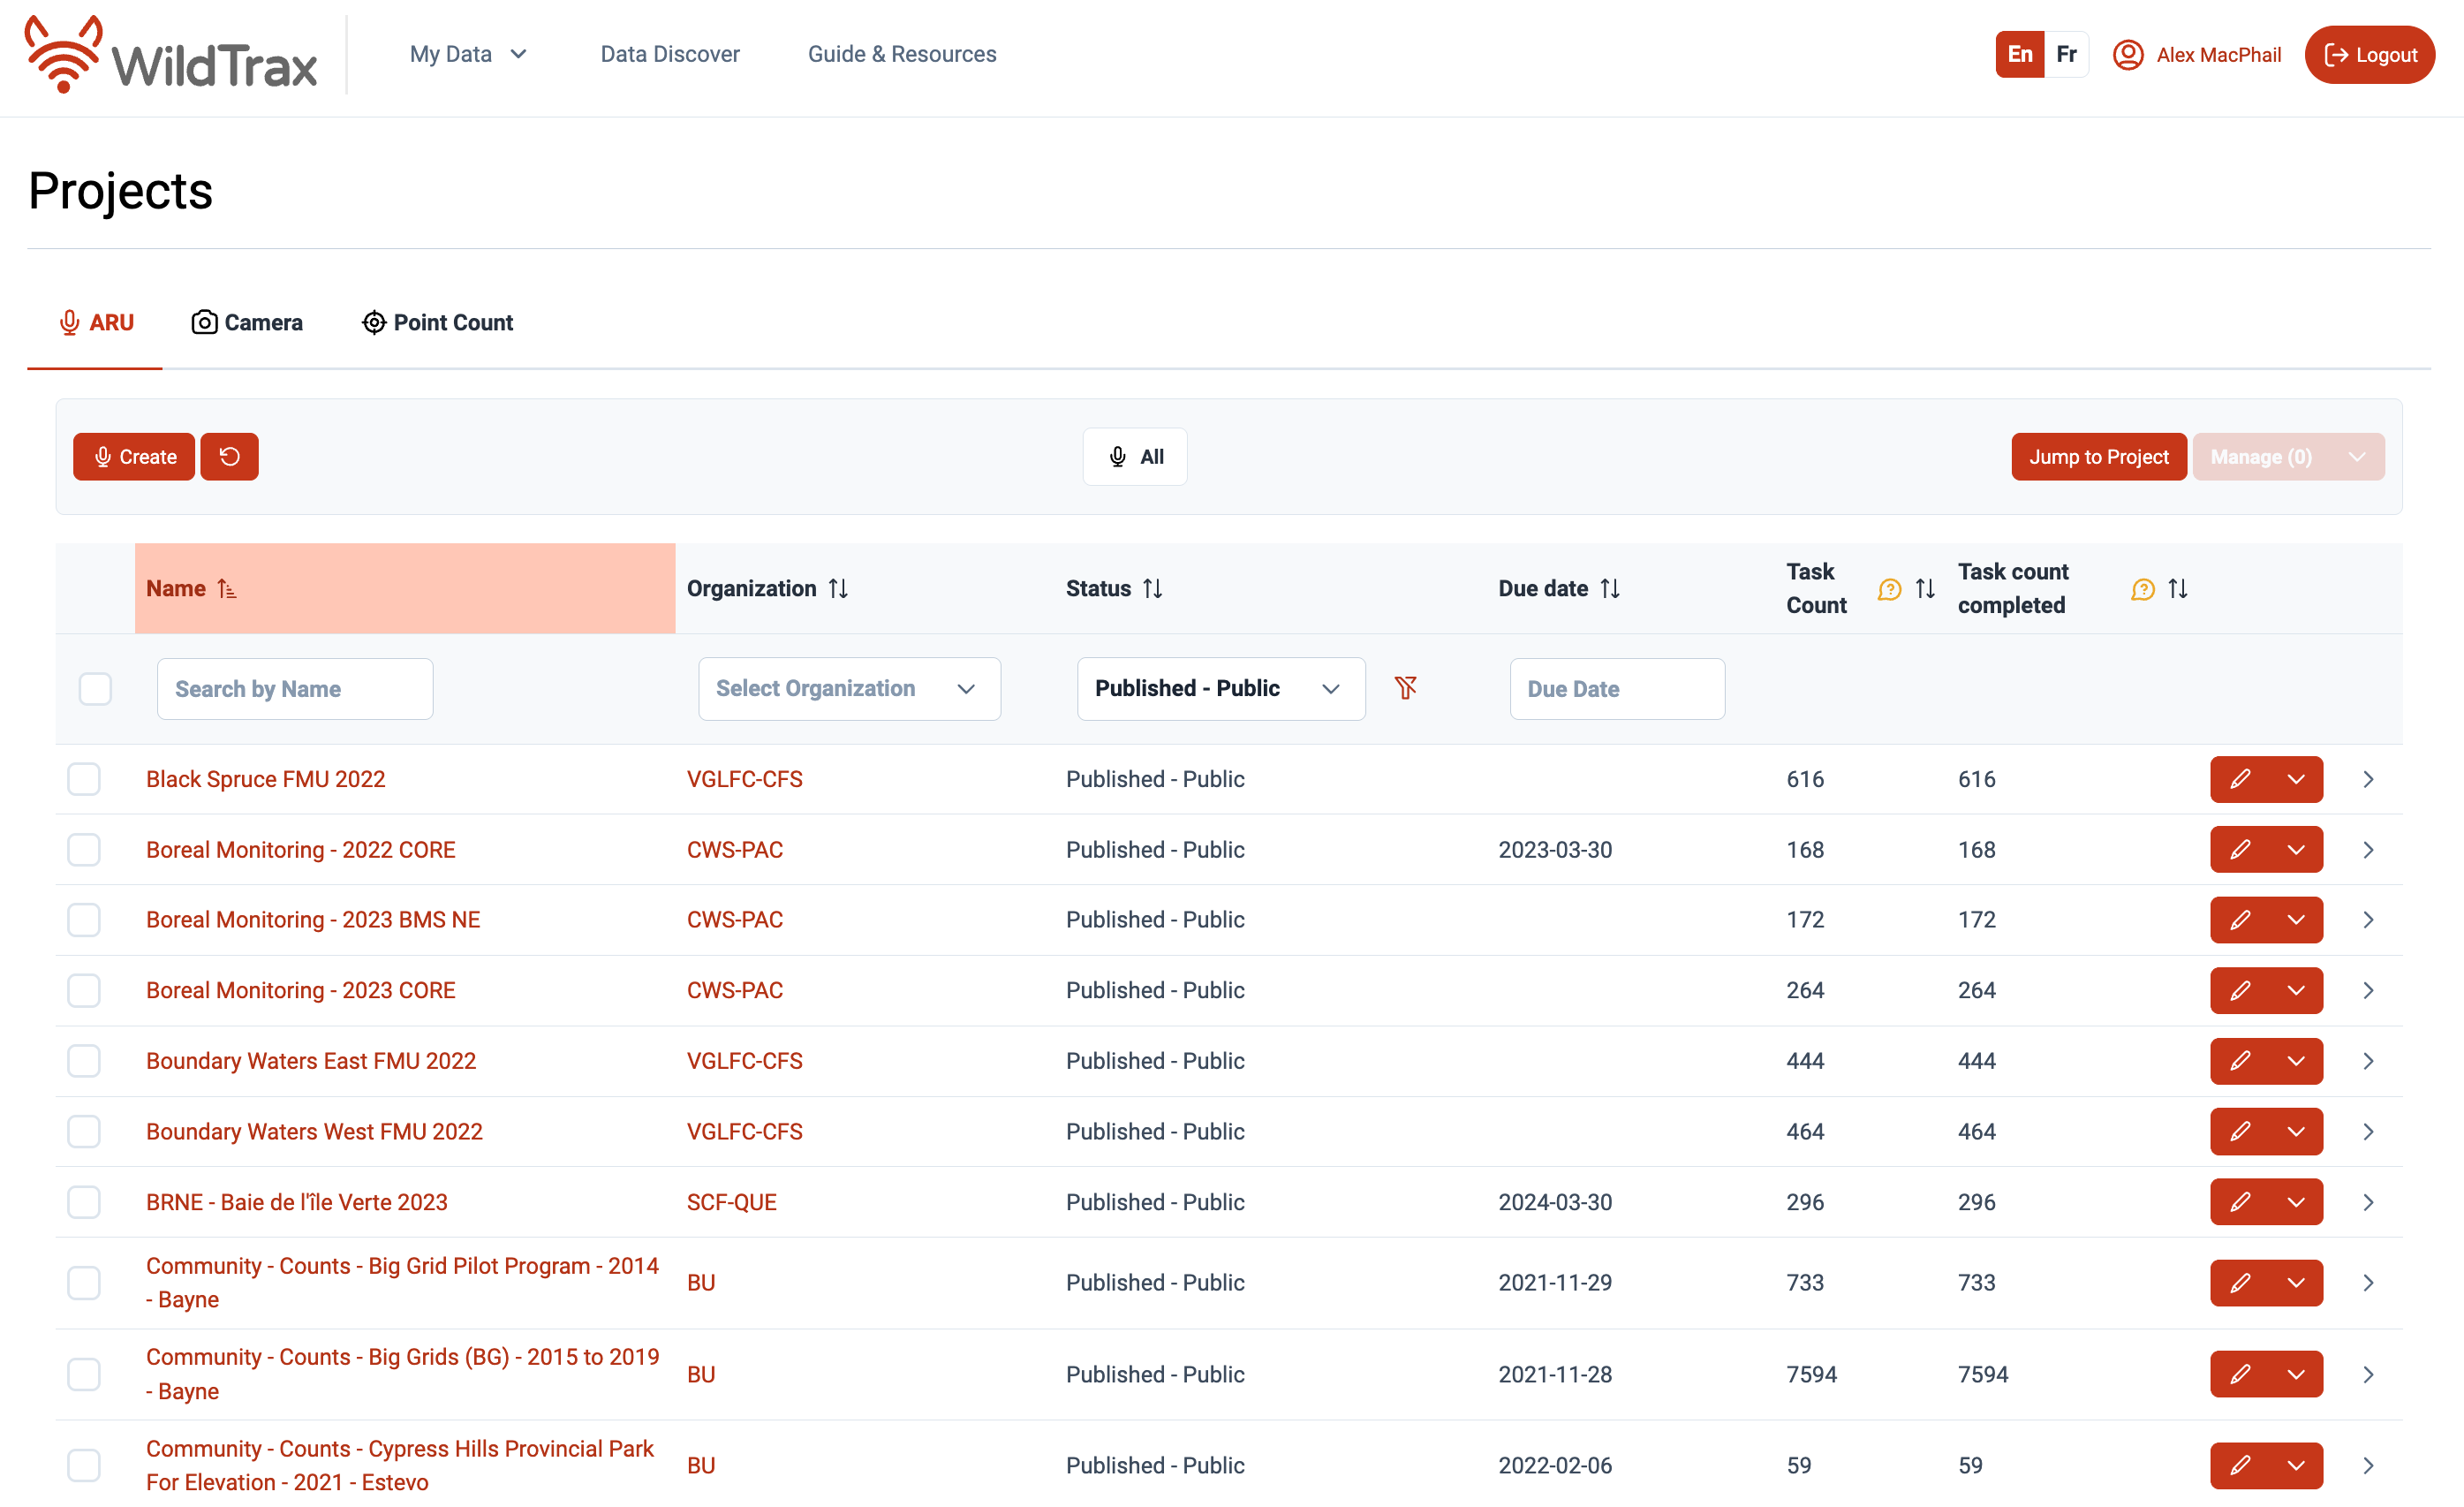
Task: Switch to the Point Count tab
Action: tap(437, 323)
